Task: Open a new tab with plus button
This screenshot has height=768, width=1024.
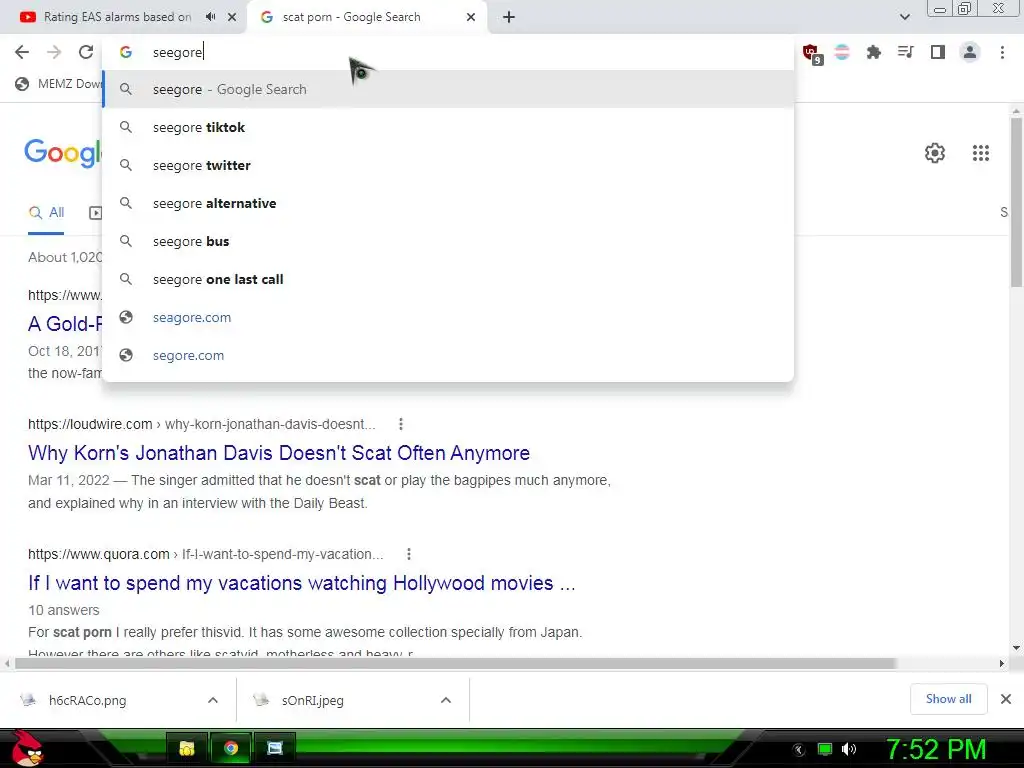Action: coord(509,17)
